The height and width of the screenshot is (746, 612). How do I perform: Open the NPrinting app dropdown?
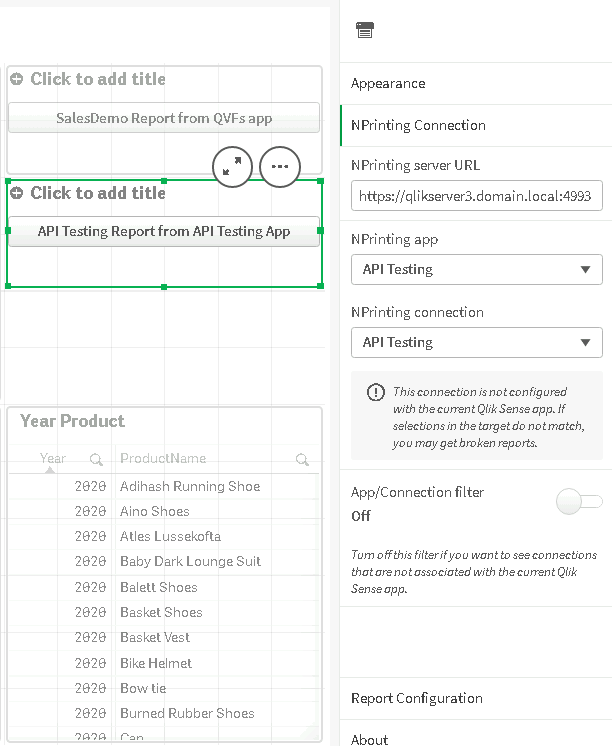tap(477, 269)
